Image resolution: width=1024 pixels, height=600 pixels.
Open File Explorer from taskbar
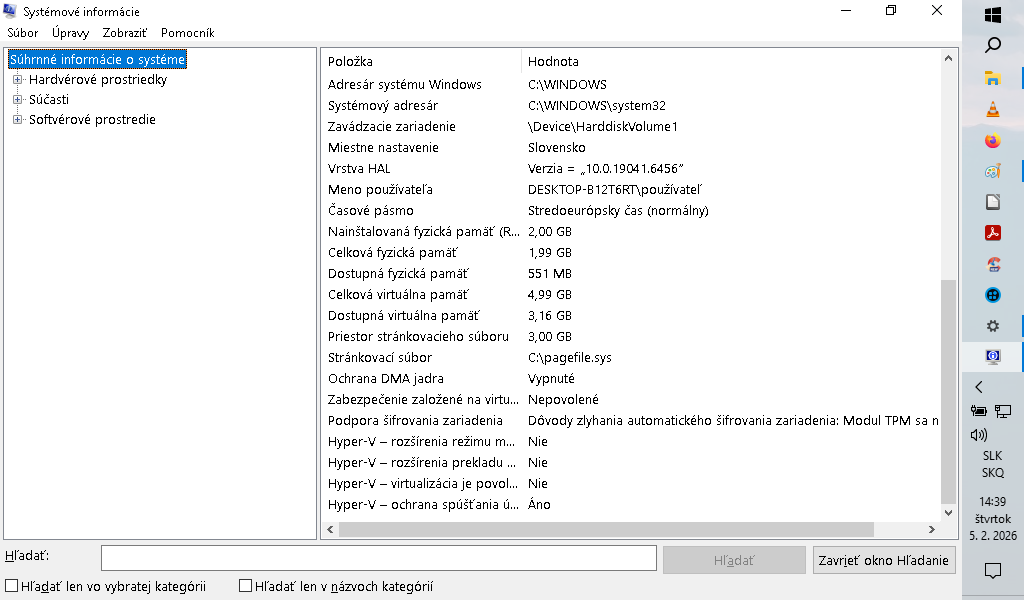pyautogui.click(x=993, y=78)
